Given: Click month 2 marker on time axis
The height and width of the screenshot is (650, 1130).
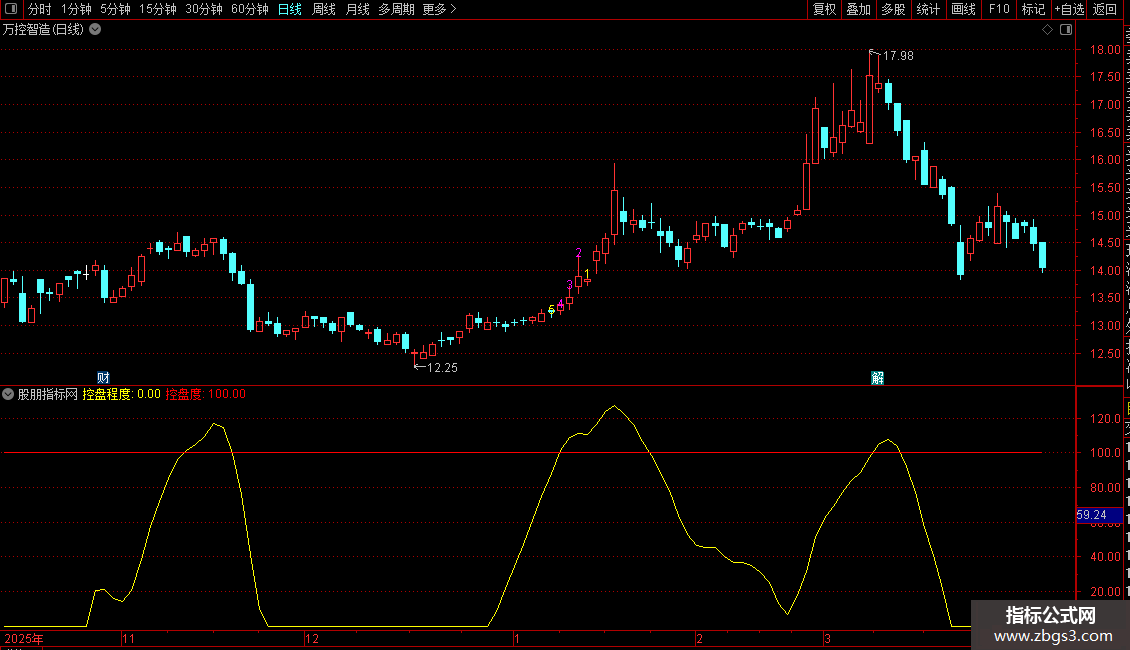Looking at the screenshot, I should tap(699, 639).
